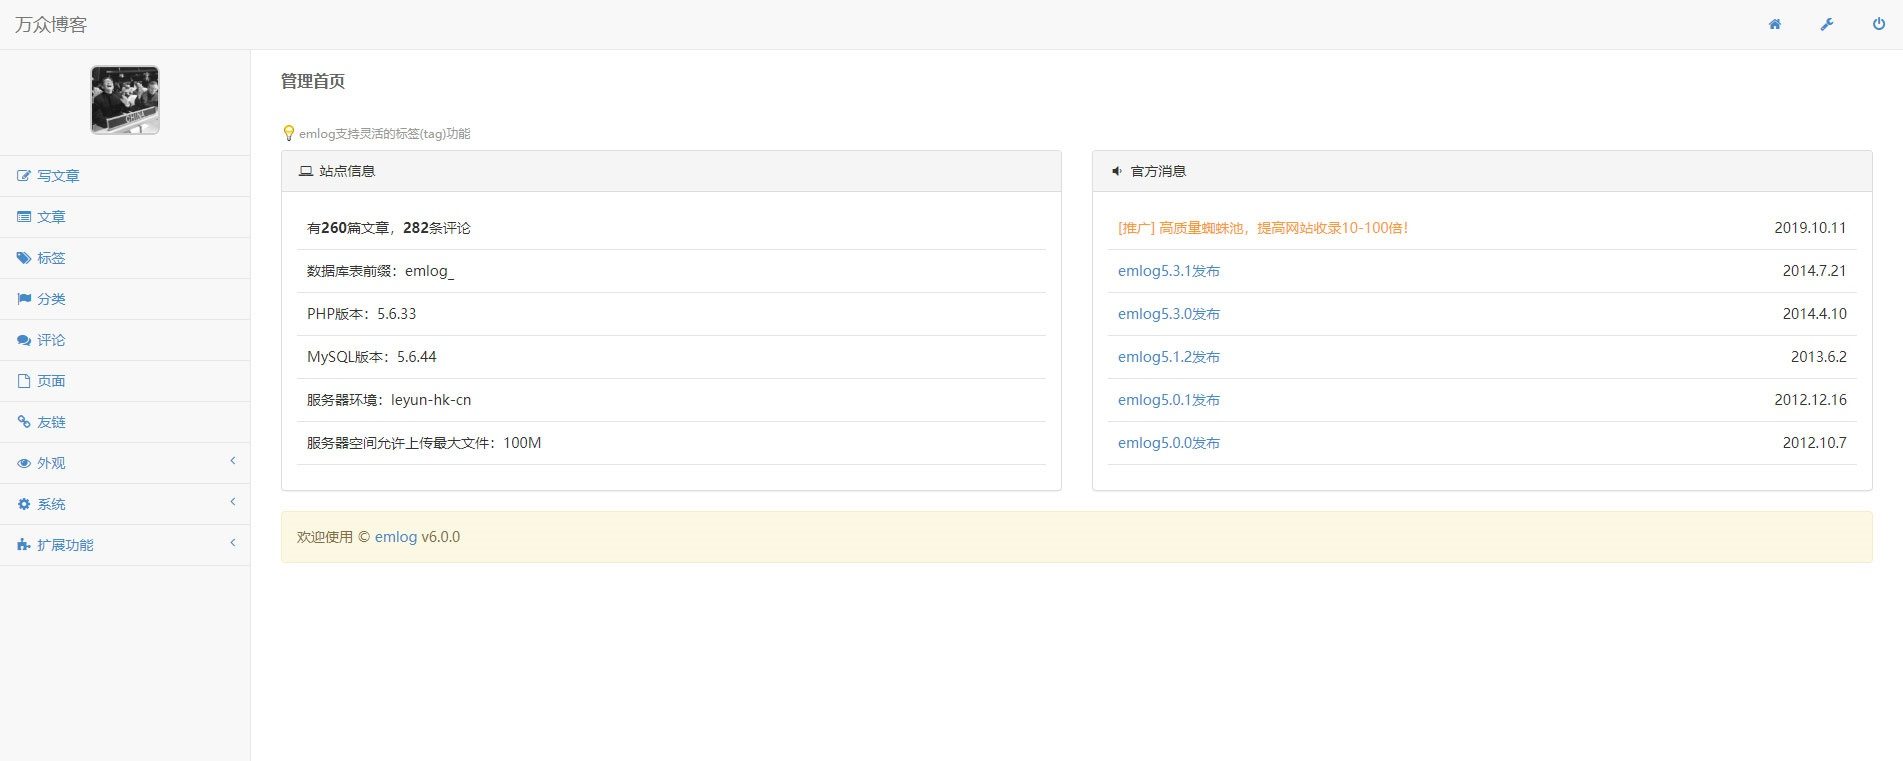1903x761 pixels.
Task: Click the 万众博客 site title
Action: click(x=51, y=25)
